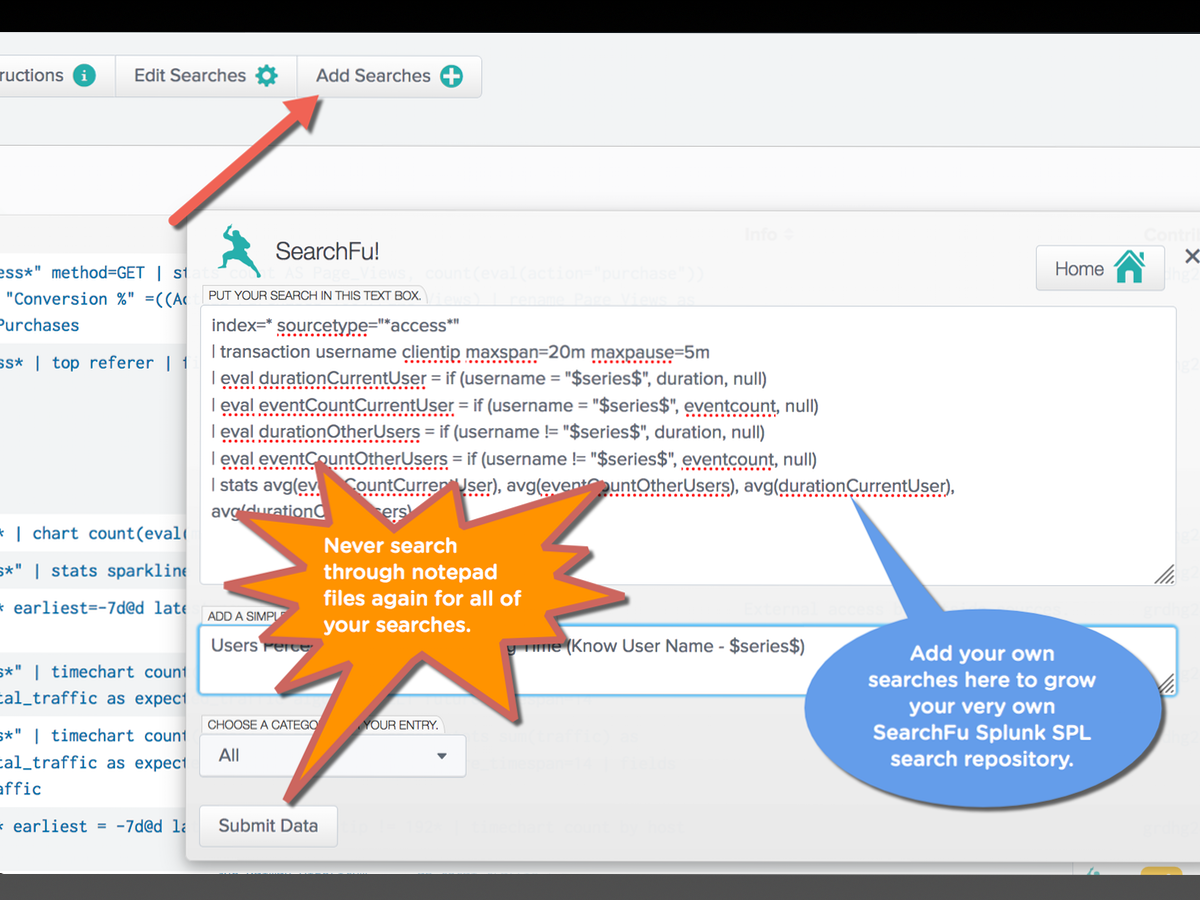Select the background 'chart count(eval(' search row
The height and width of the screenshot is (900, 1200).
[93, 533]
